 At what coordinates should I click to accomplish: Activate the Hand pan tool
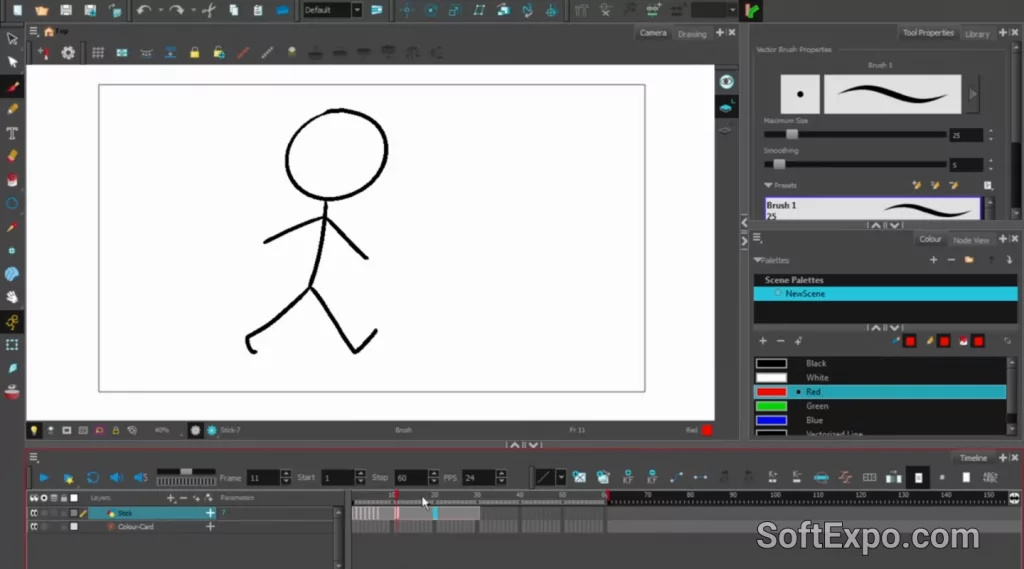click(12, 297)
